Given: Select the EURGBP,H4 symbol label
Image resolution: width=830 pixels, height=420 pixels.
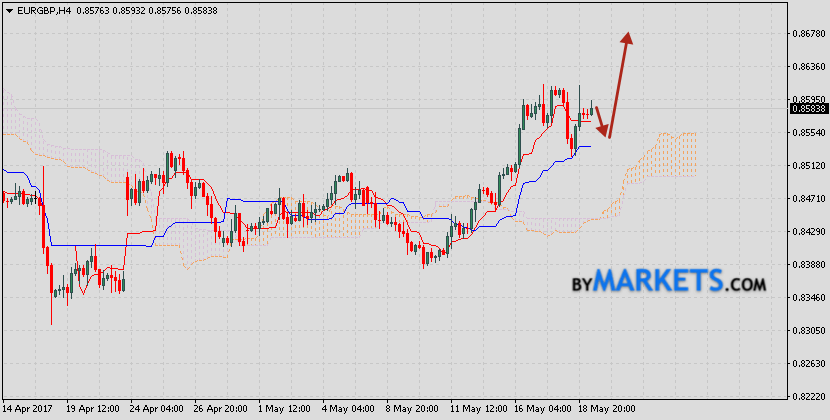Looking at the screenshot, I should pyautogui.click(x=42, y=8).
